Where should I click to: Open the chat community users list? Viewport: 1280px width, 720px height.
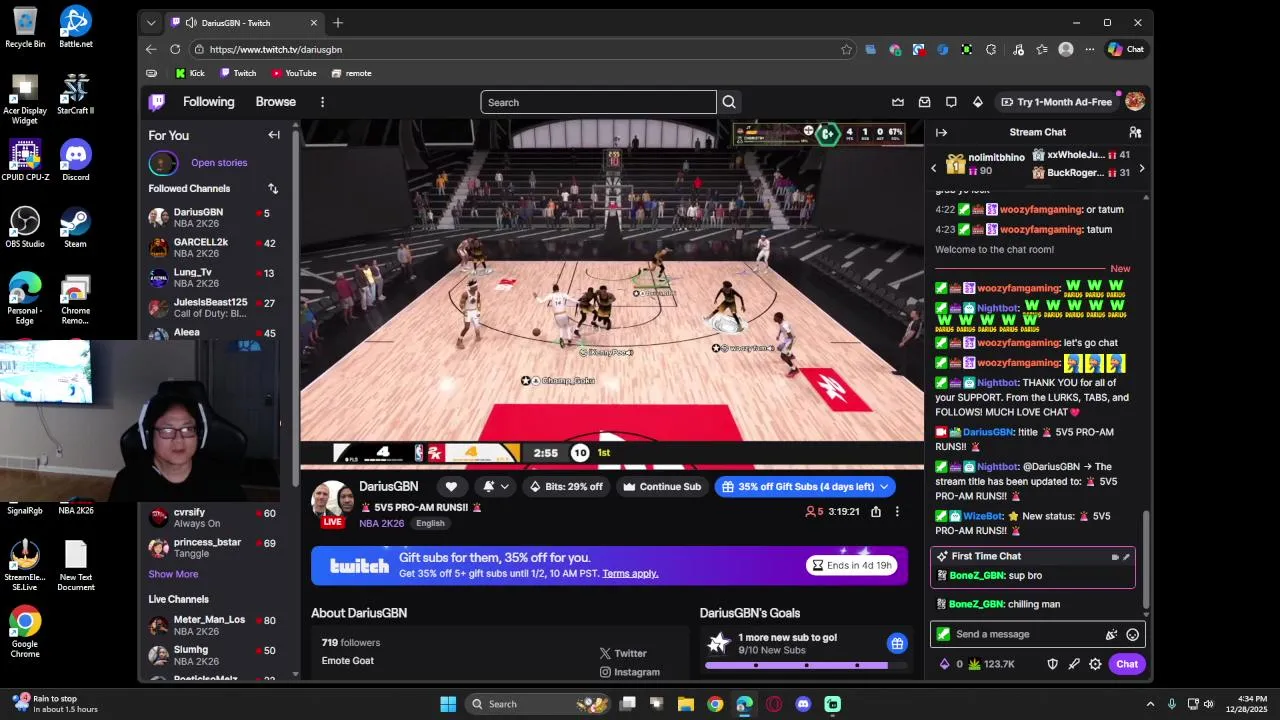tap(1135, 132)
